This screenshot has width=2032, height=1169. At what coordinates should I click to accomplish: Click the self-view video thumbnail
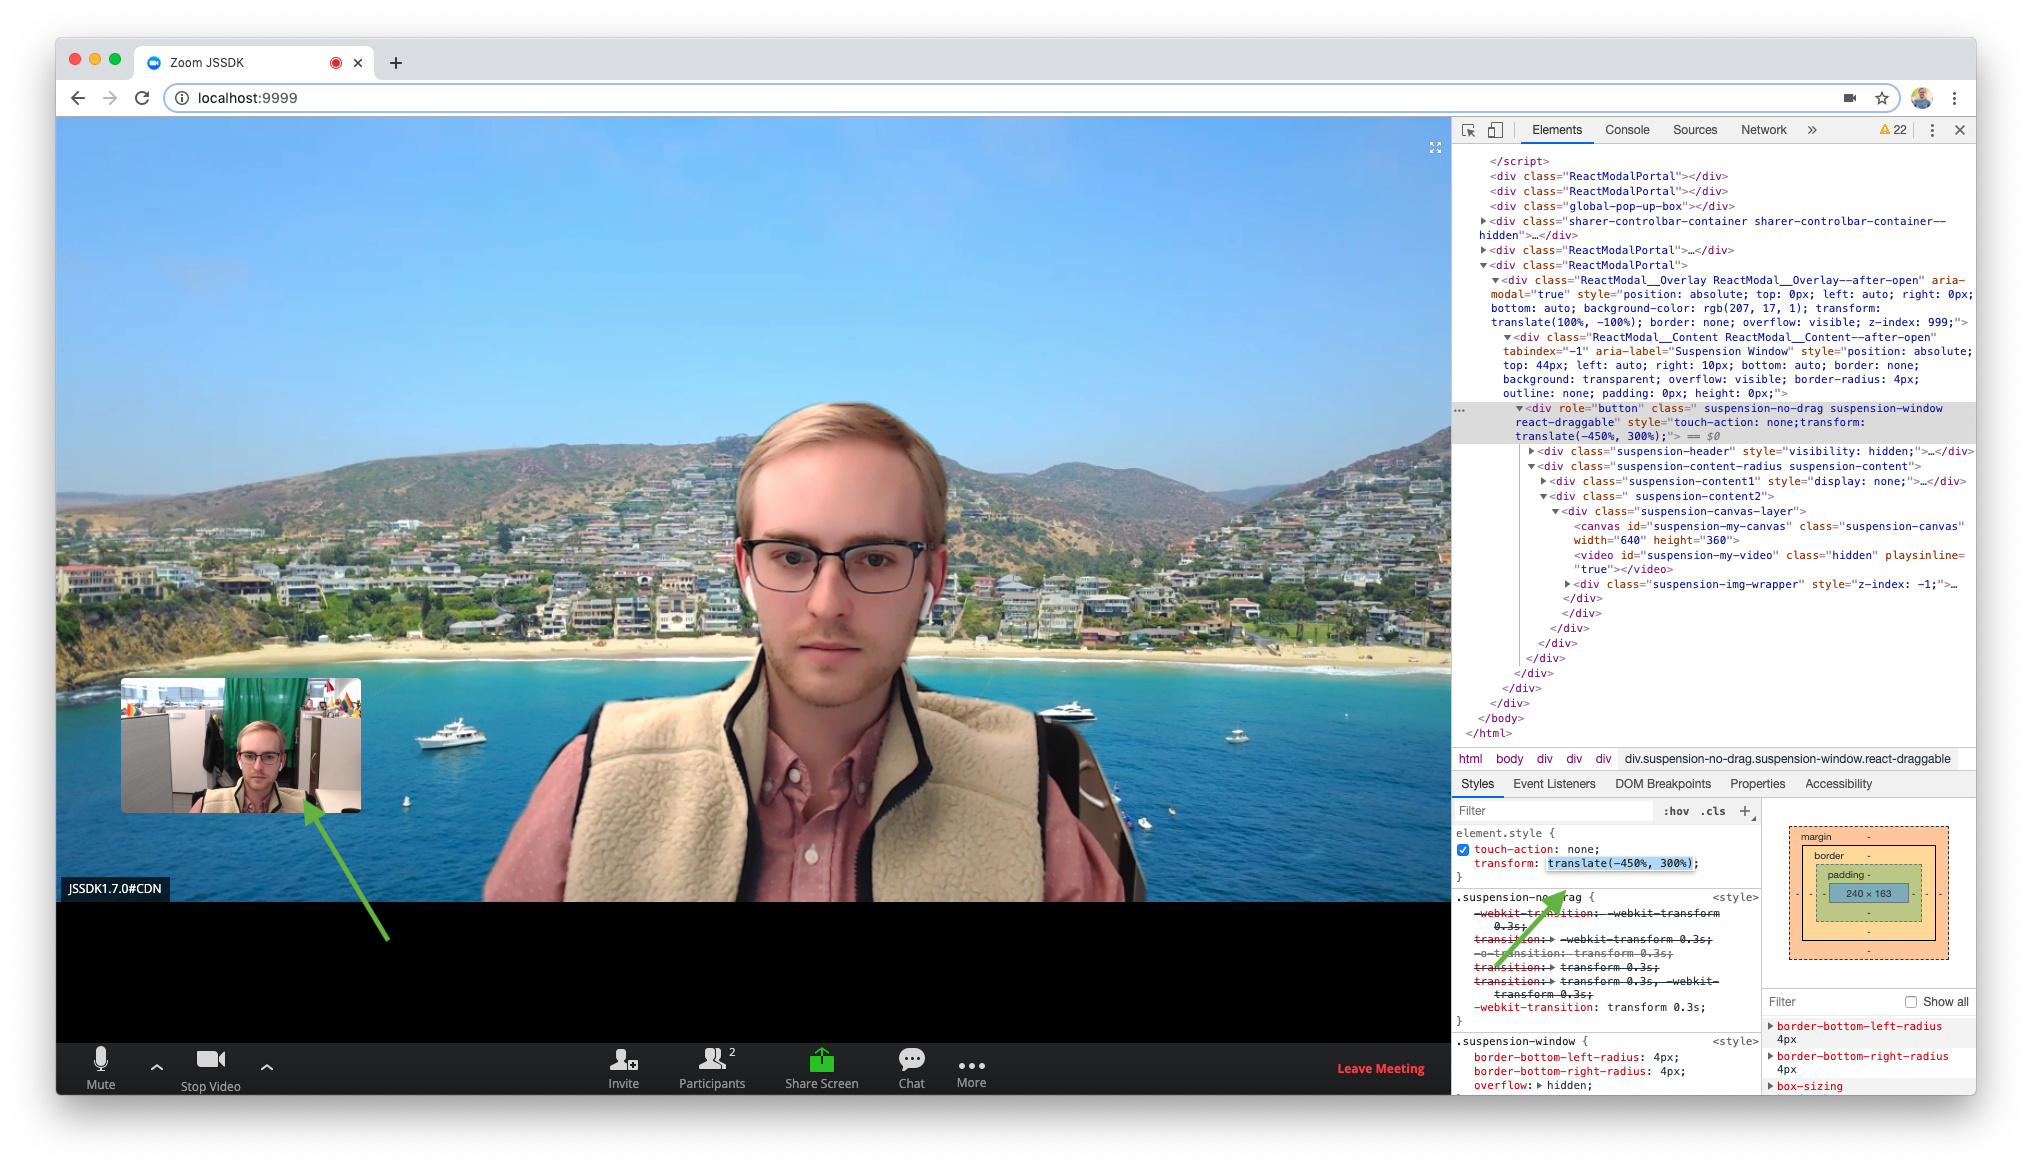pyautogui.click(x=241, y=745)
